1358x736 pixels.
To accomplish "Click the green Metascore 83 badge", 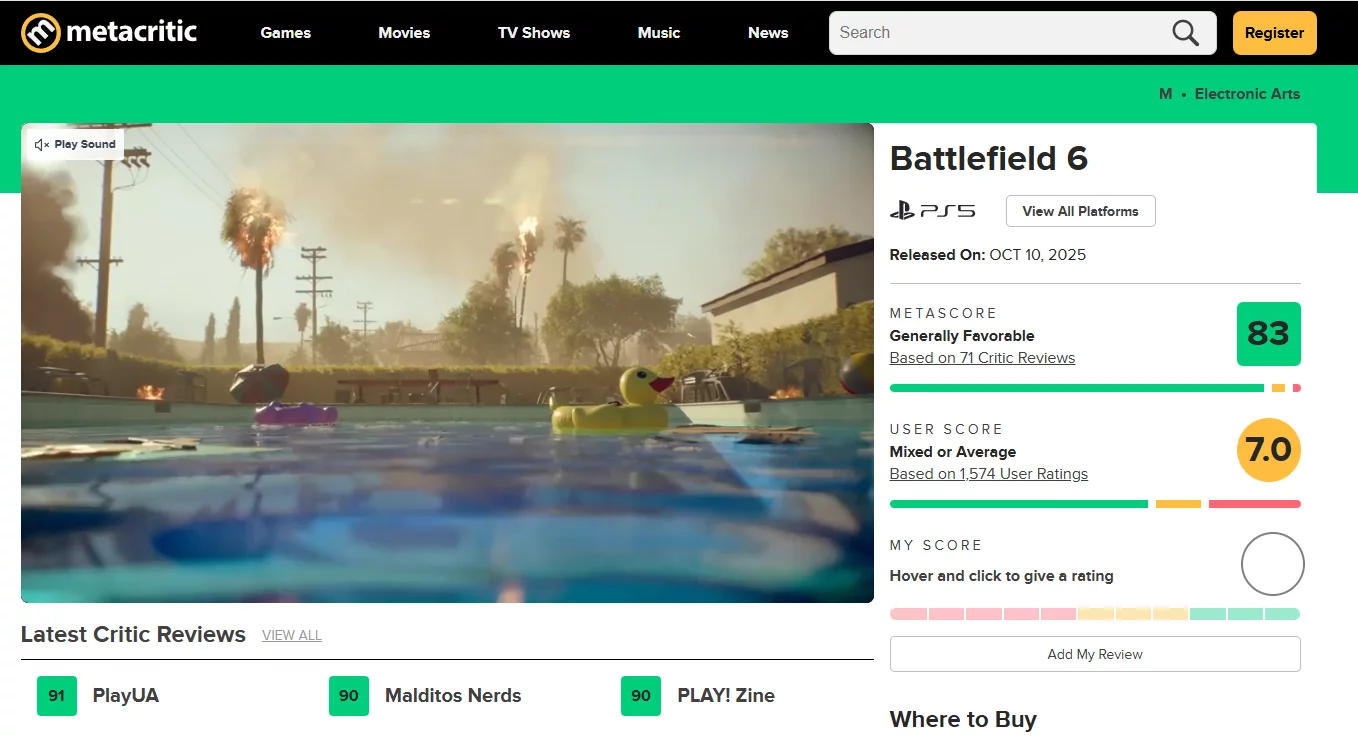I will click(1269, 334).
